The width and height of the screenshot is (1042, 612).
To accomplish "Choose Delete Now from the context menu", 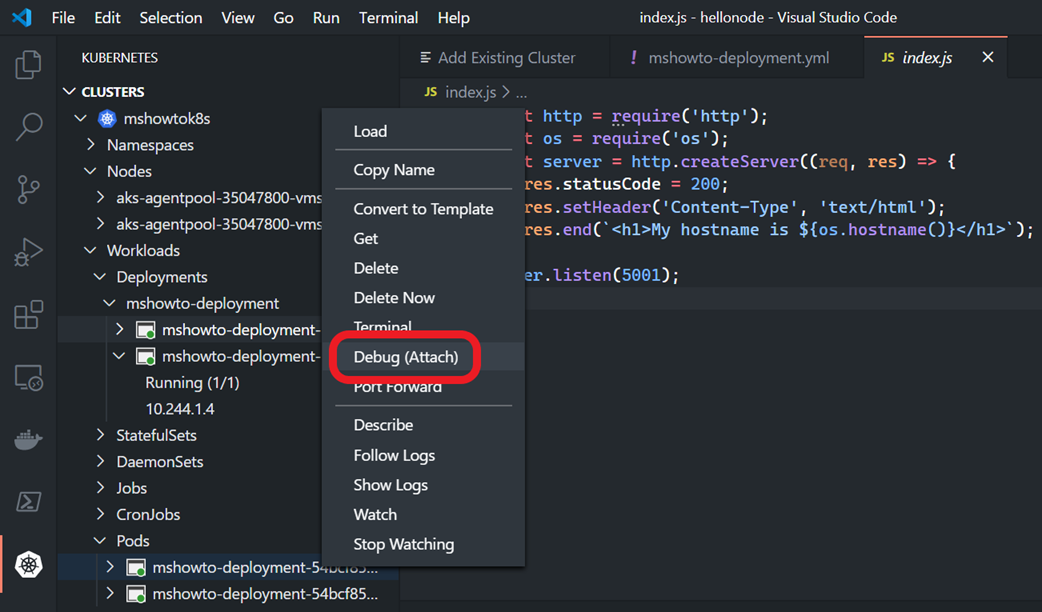I will [423, 298].
